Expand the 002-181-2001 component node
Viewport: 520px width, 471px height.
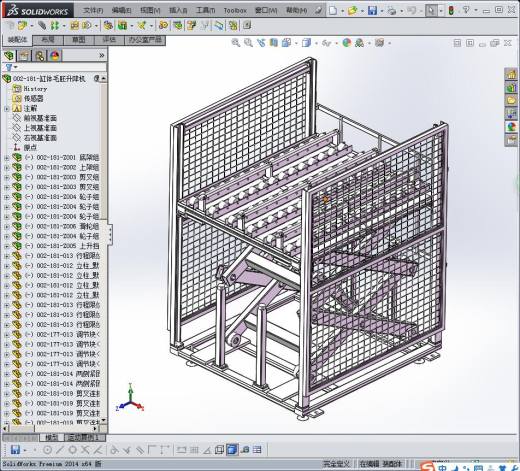[x=7, y=158]
